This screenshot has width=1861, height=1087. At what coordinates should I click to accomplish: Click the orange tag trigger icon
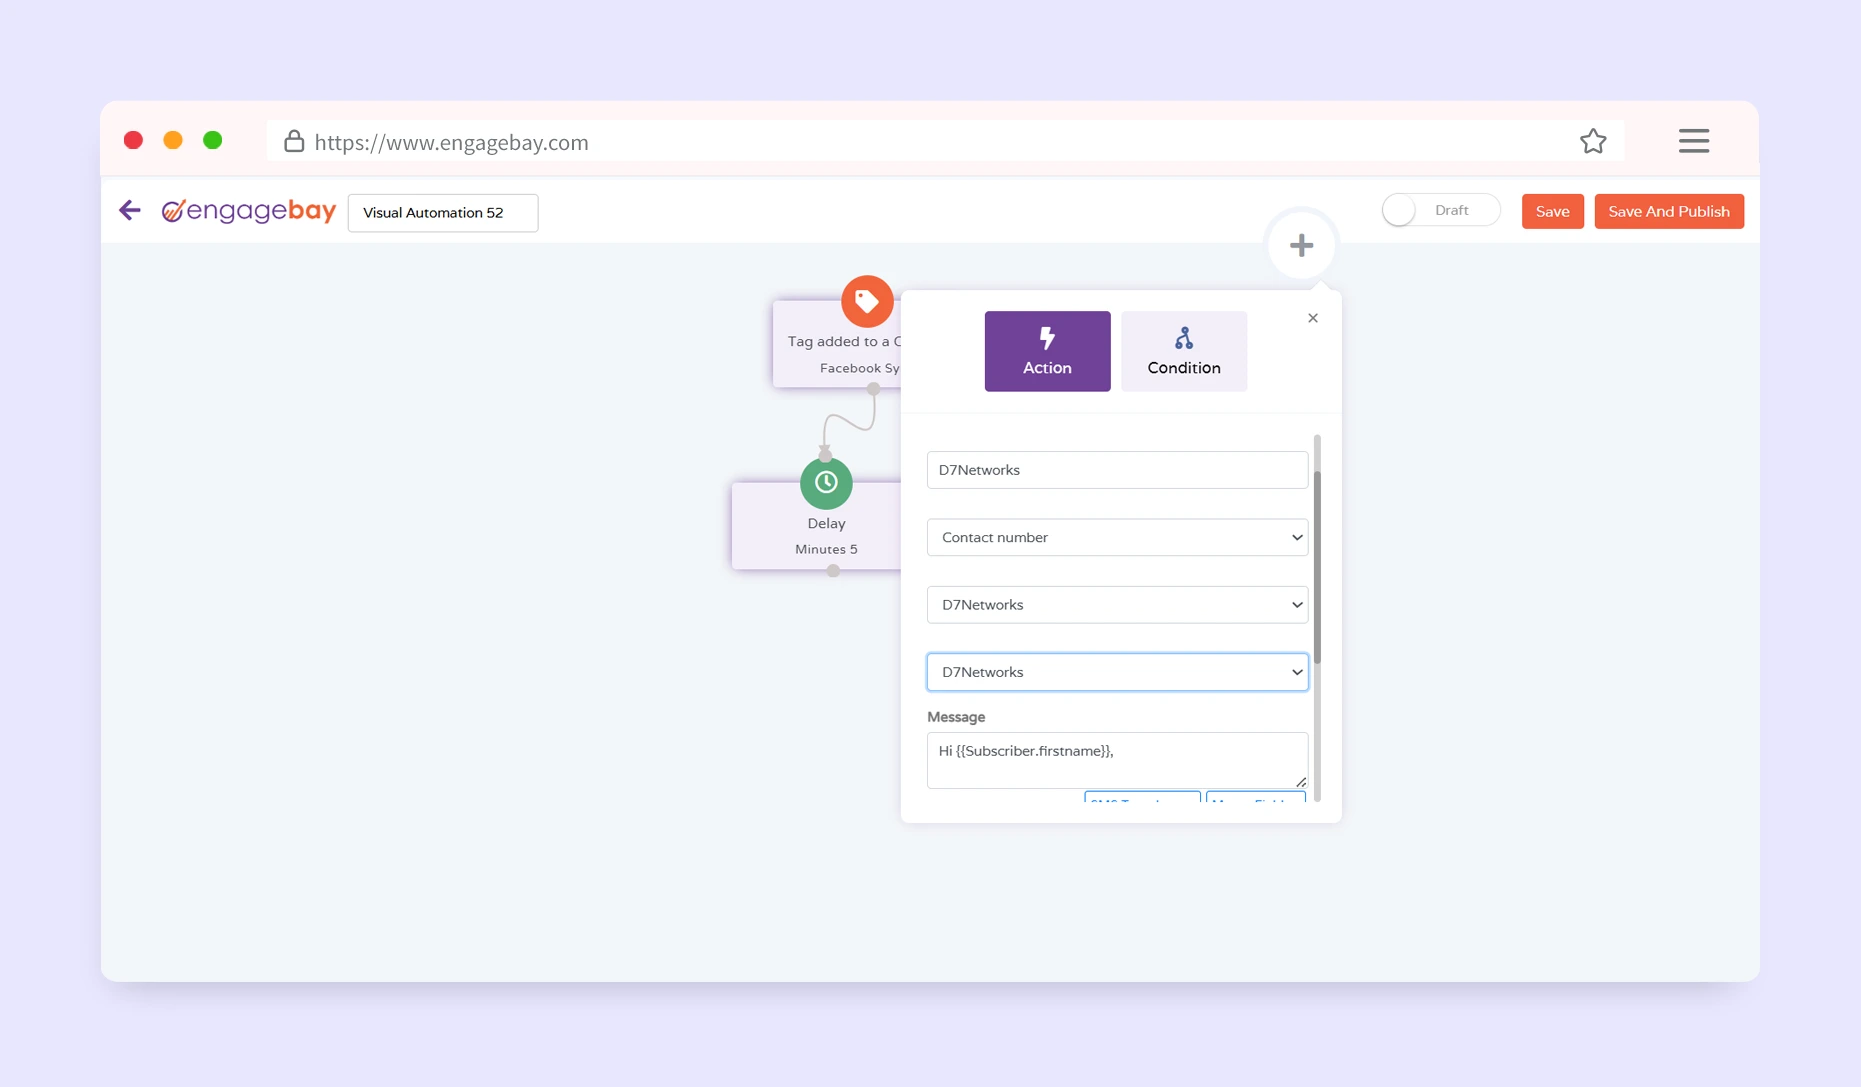[867, 301]
